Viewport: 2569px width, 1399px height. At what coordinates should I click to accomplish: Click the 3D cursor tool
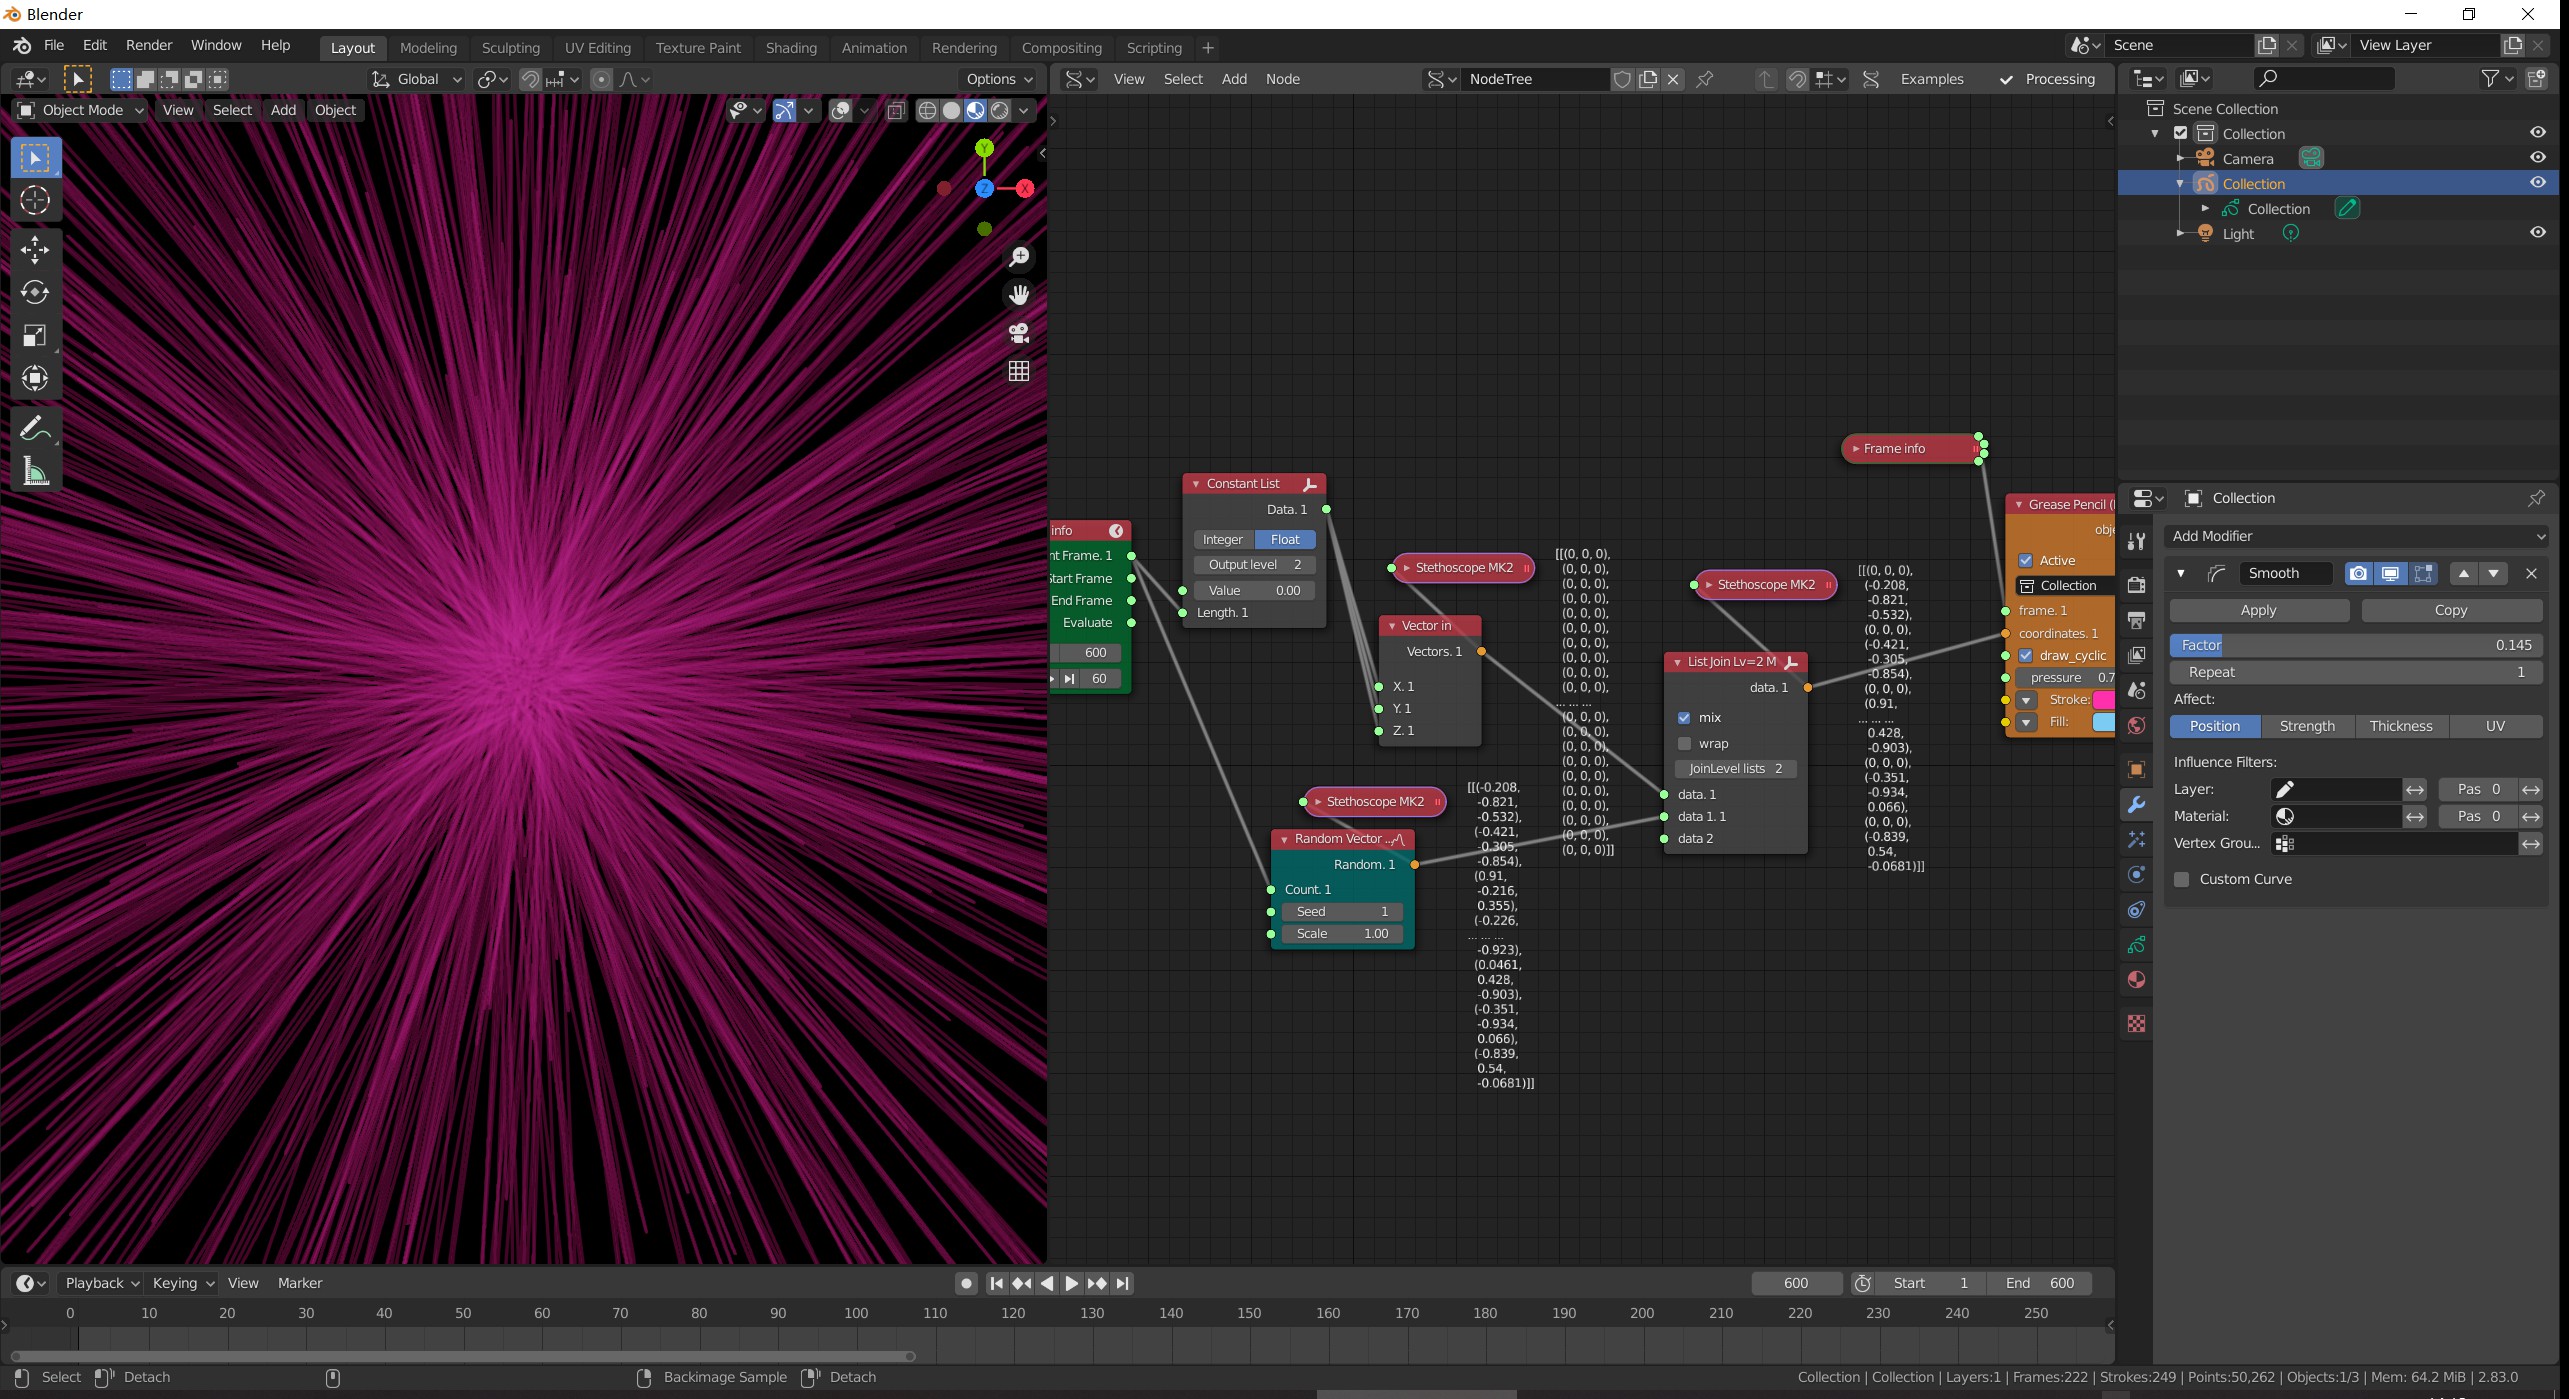(x=35, y=200)
